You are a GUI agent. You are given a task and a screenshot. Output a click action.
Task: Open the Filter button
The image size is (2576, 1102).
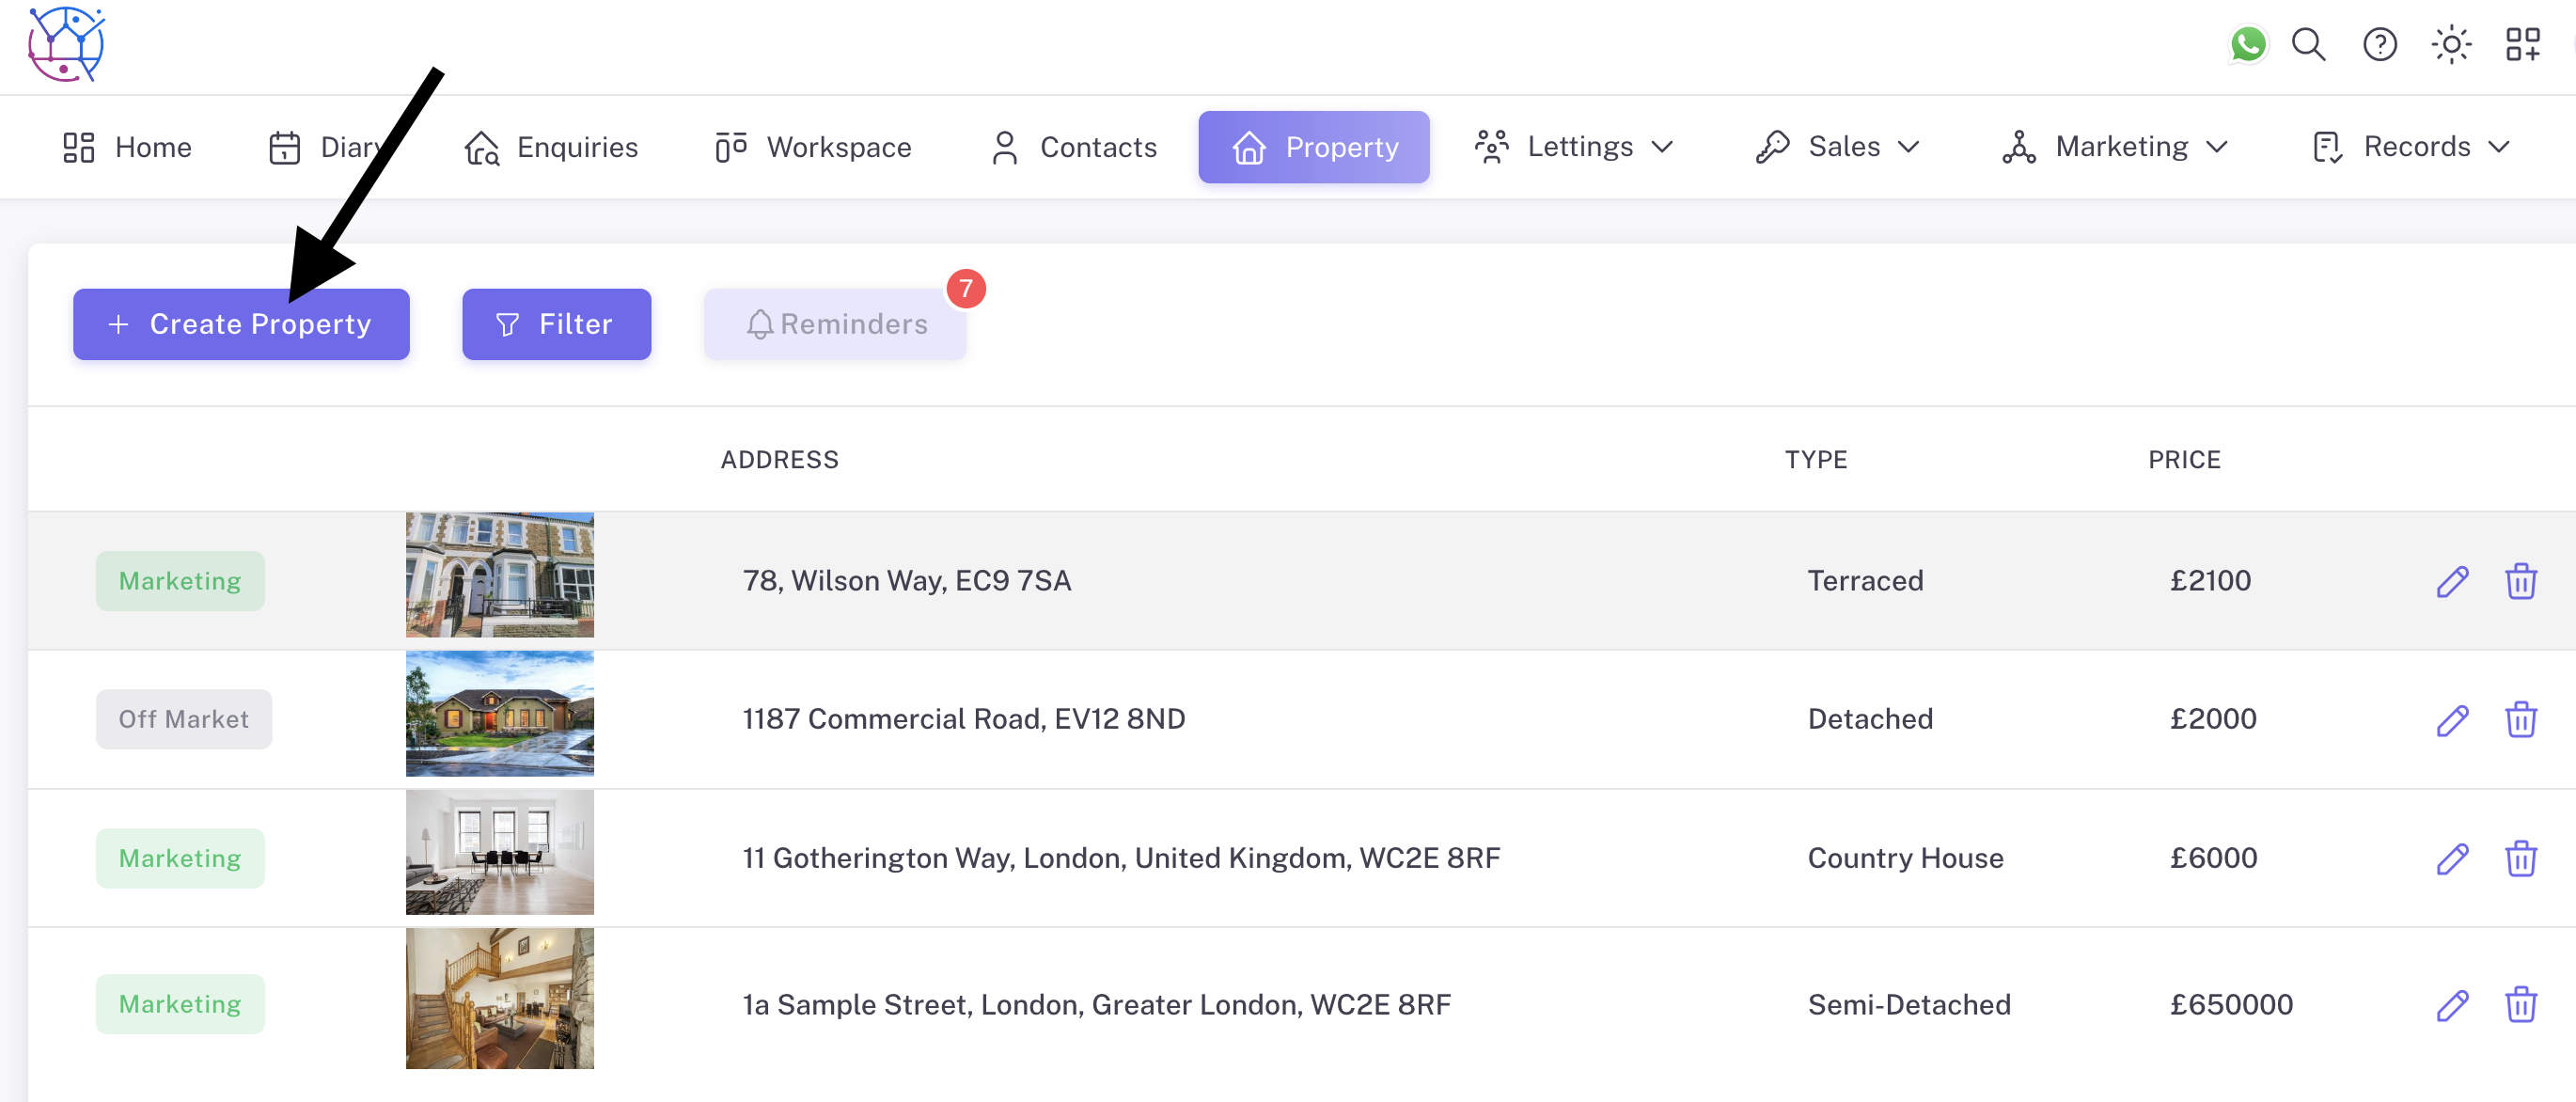point(556,324)
